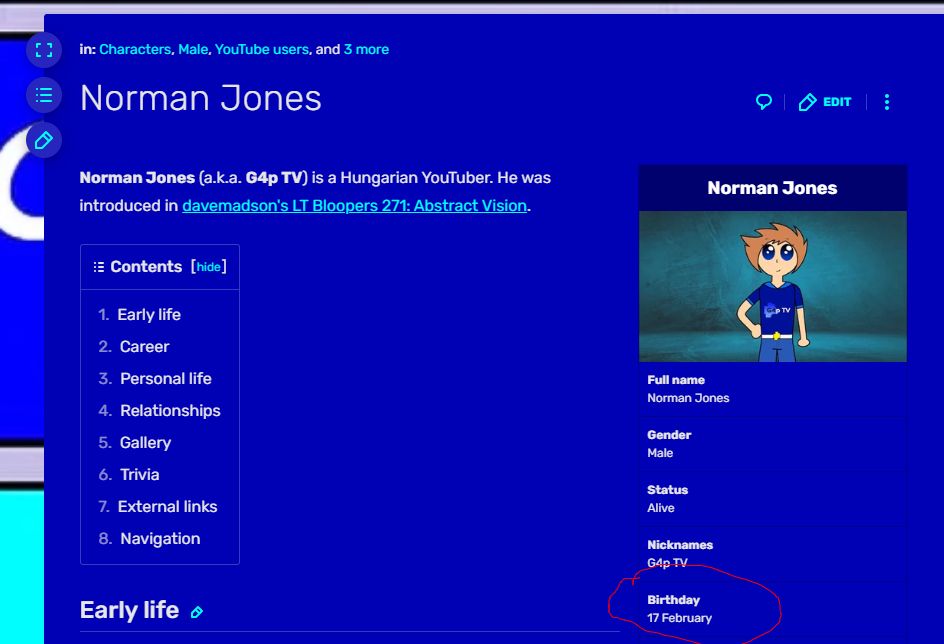944x644 pixels.
Task: Click infobox header 'Norman Jones'
Action: coord(772,188)
